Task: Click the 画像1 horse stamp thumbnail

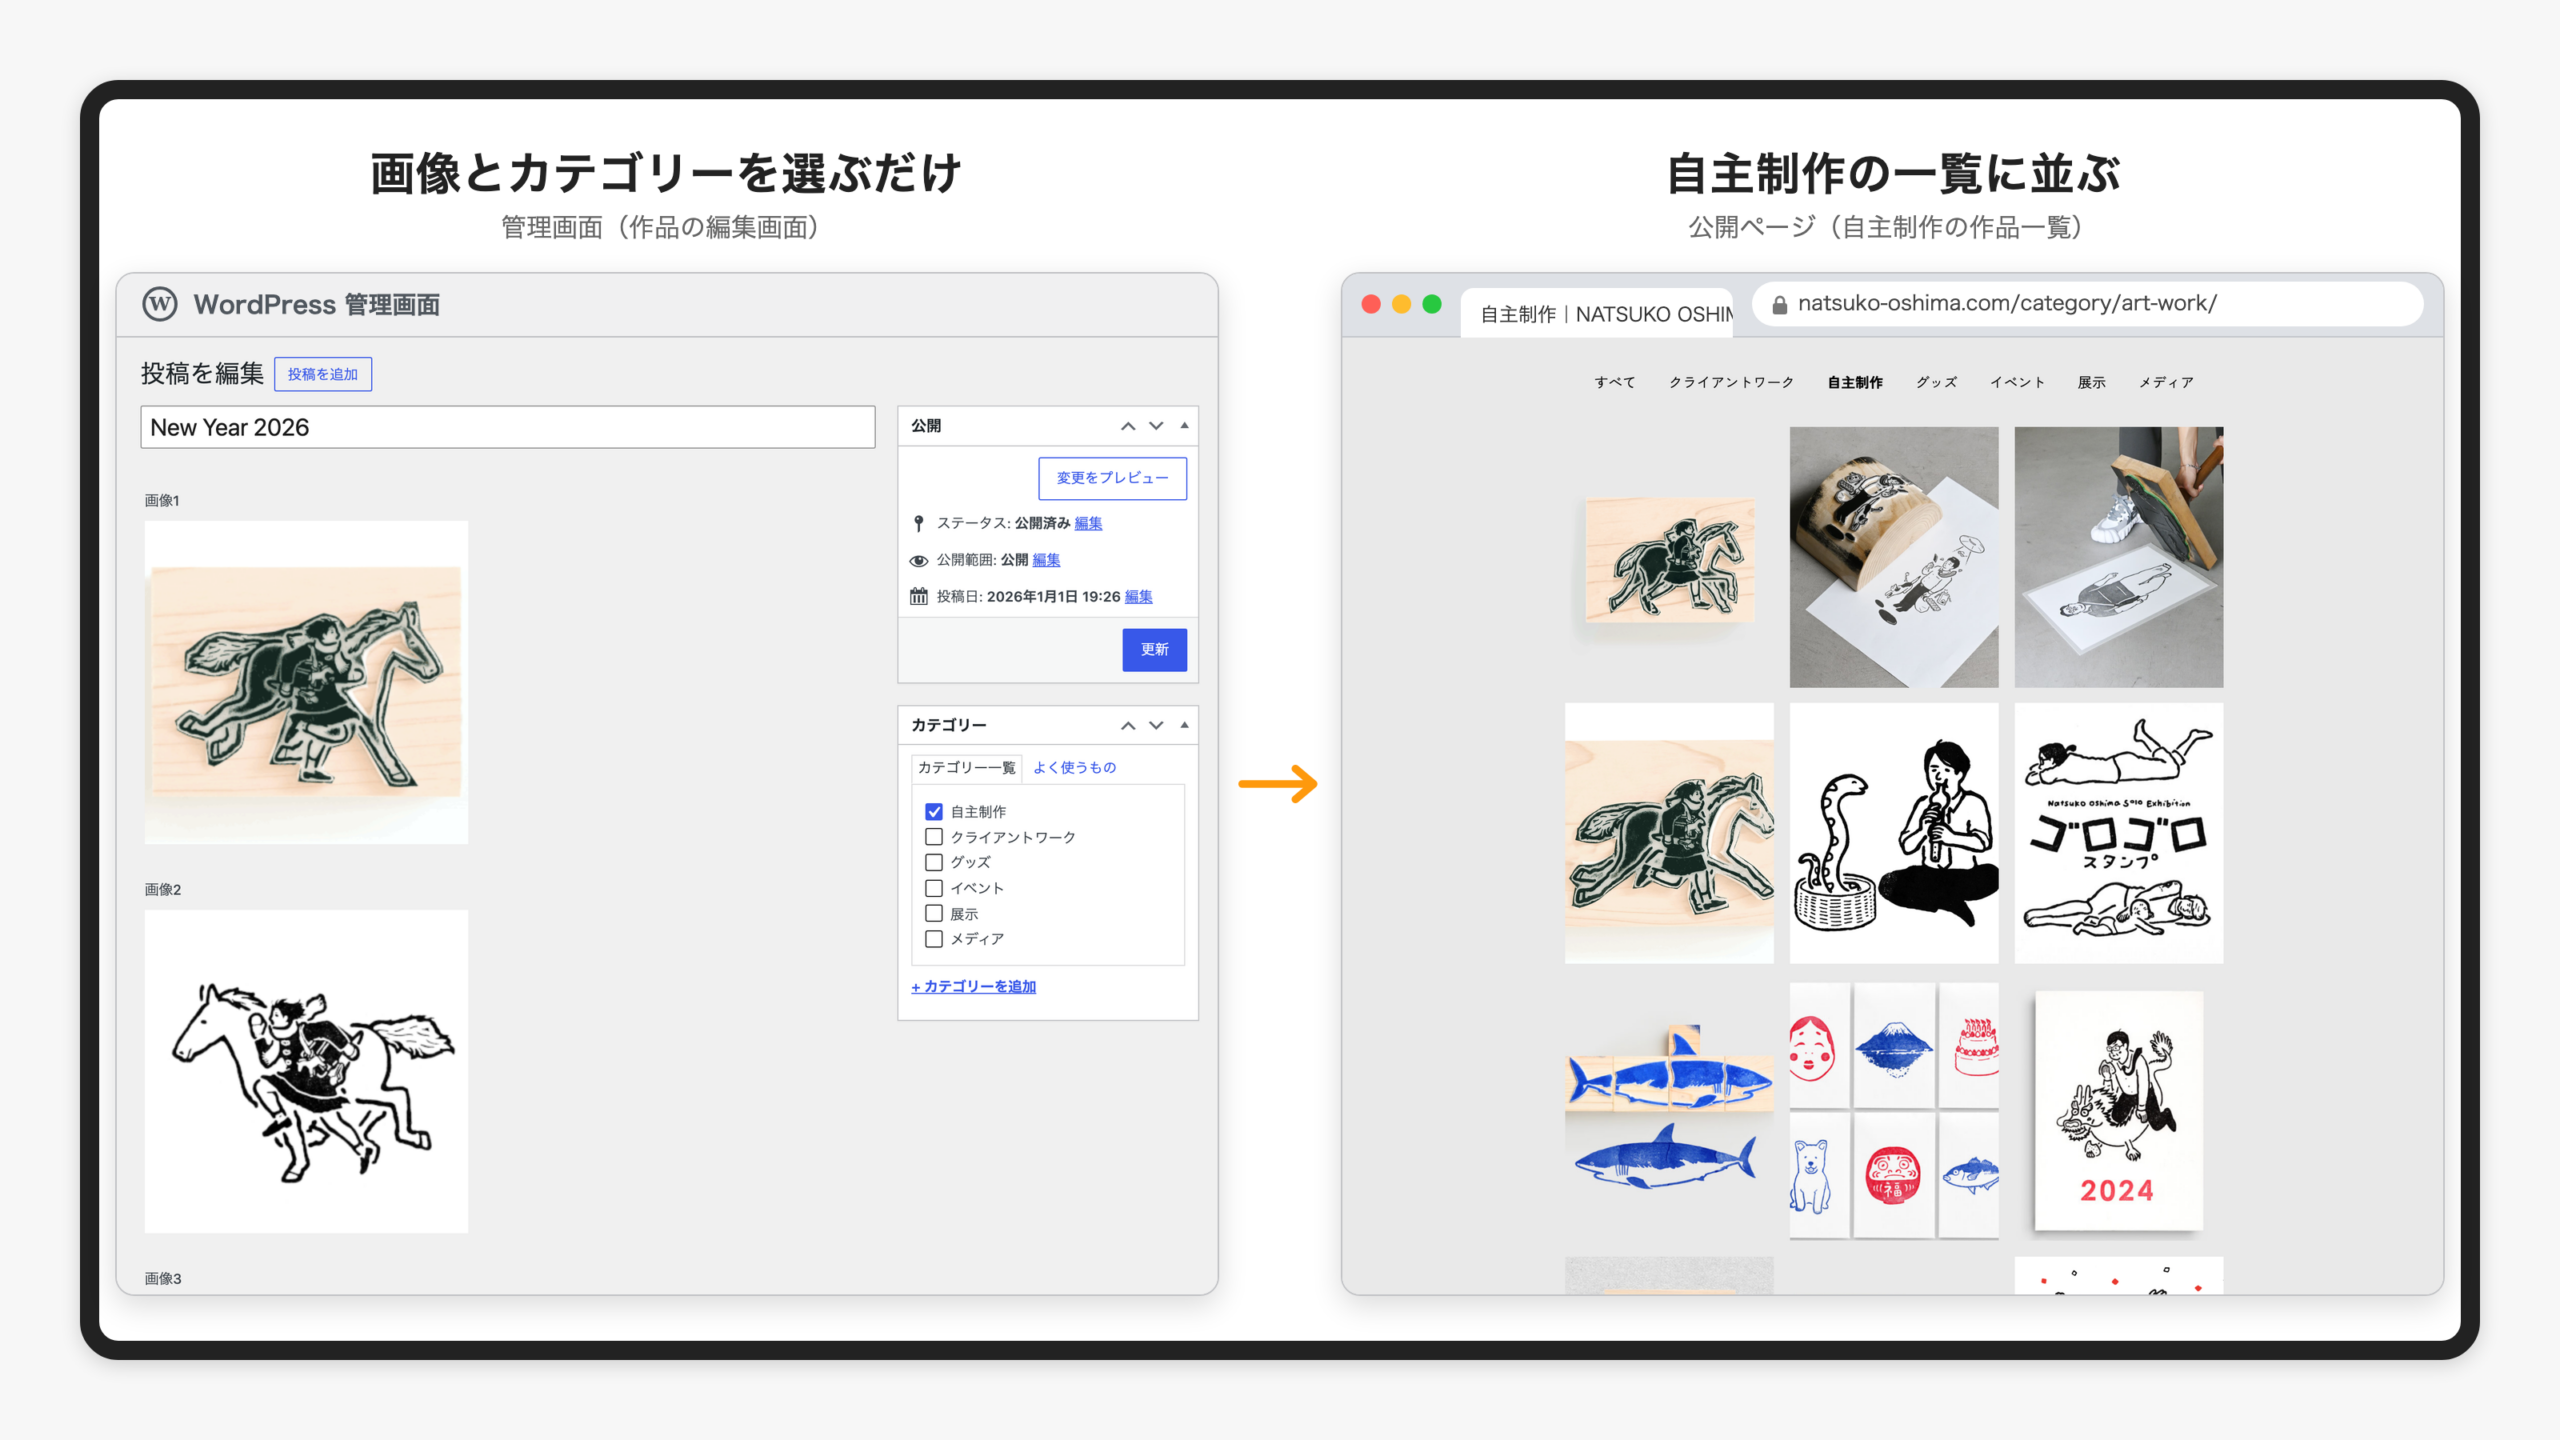Action: tap(306, 682)
